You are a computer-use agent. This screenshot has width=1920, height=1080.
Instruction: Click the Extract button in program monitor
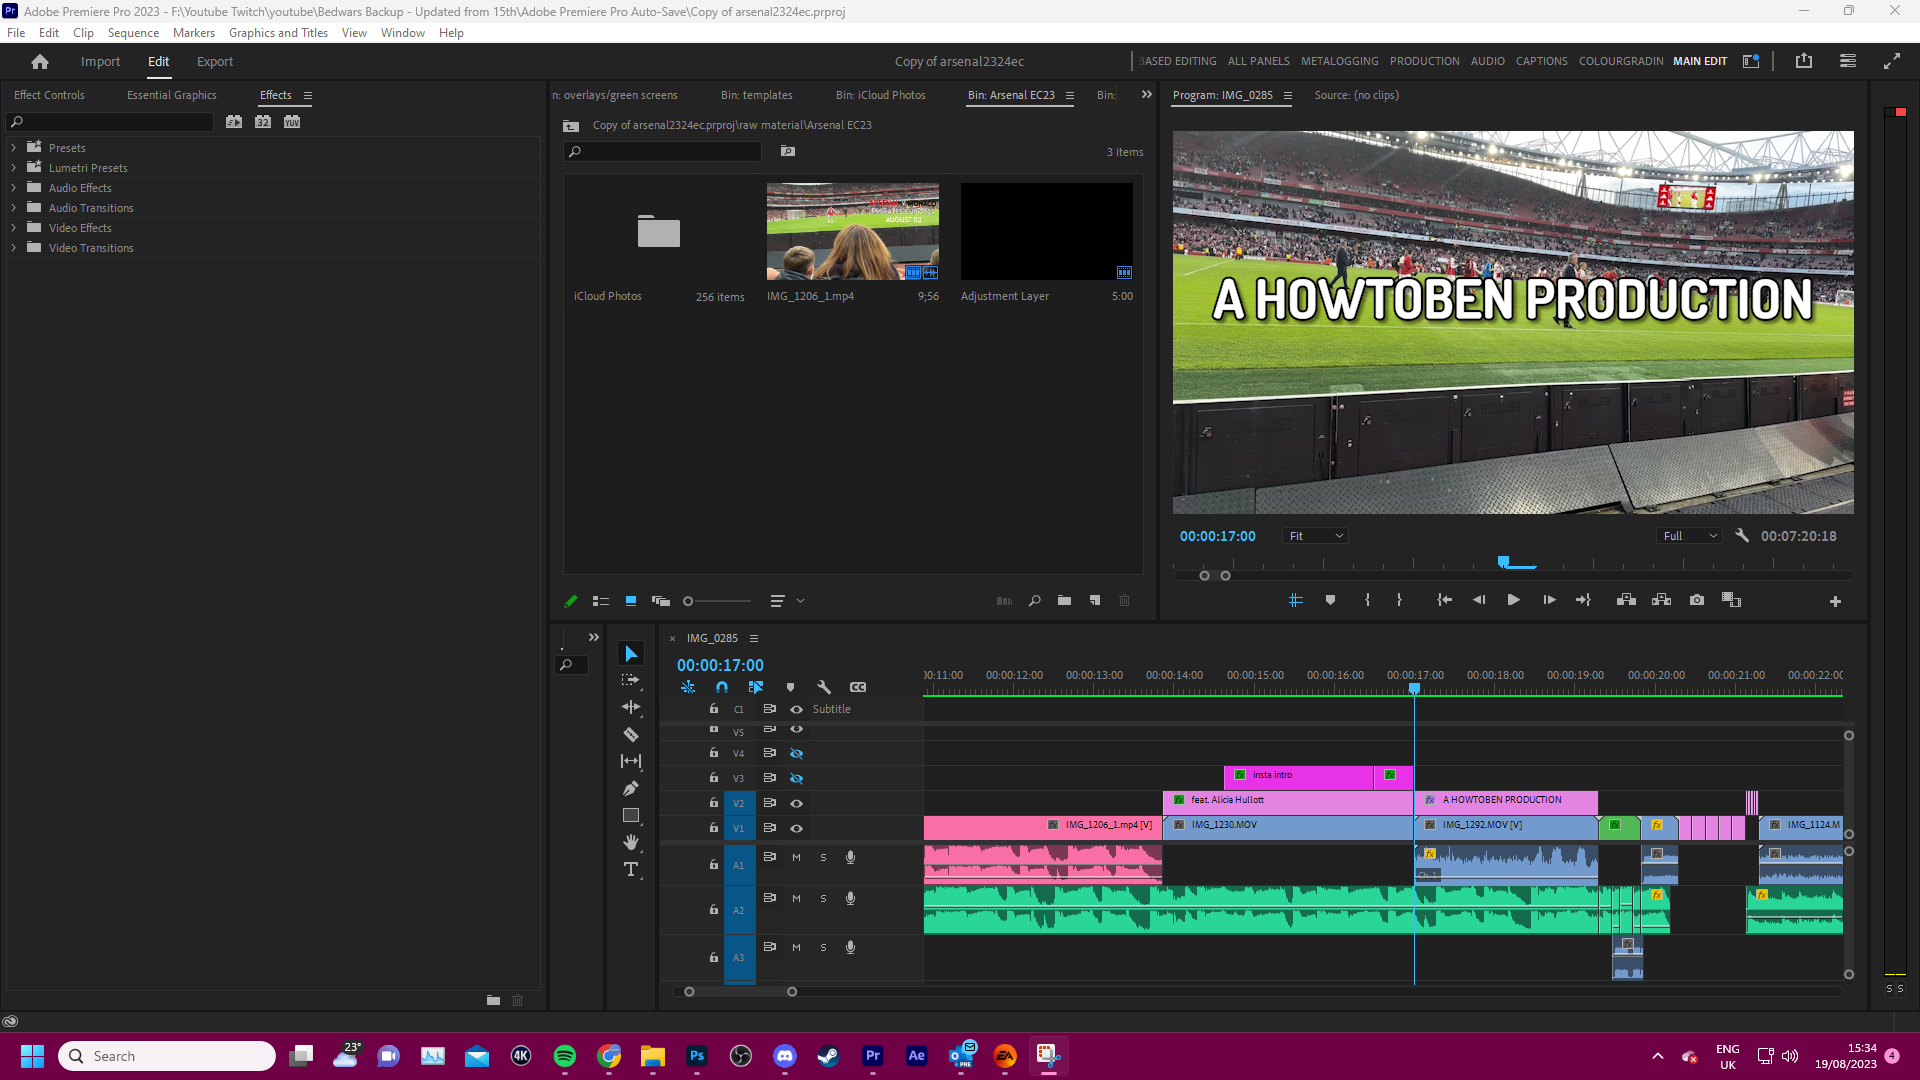click(1661, 600)
